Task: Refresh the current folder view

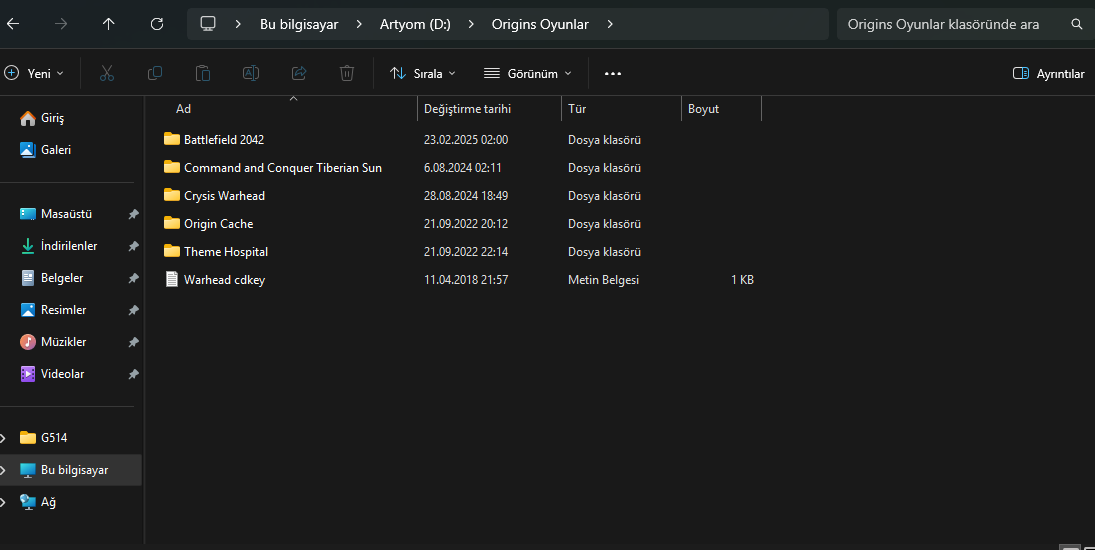Action: tap(156, 23)
